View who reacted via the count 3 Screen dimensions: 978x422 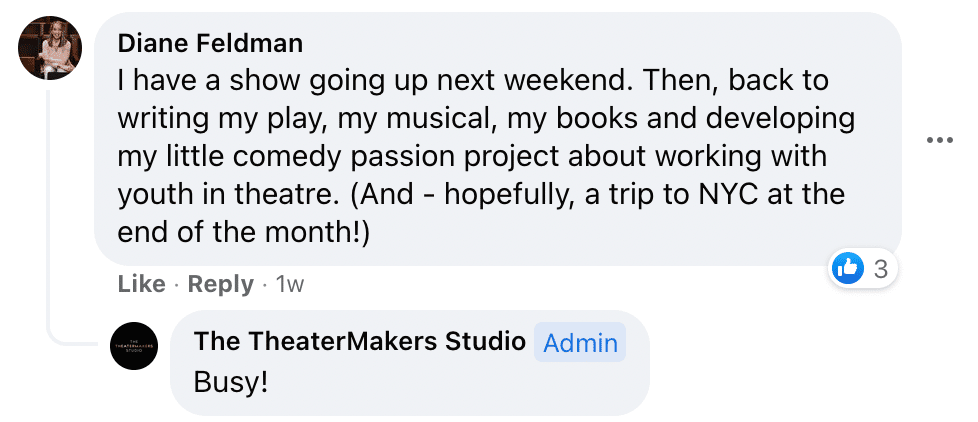[880, 268]
